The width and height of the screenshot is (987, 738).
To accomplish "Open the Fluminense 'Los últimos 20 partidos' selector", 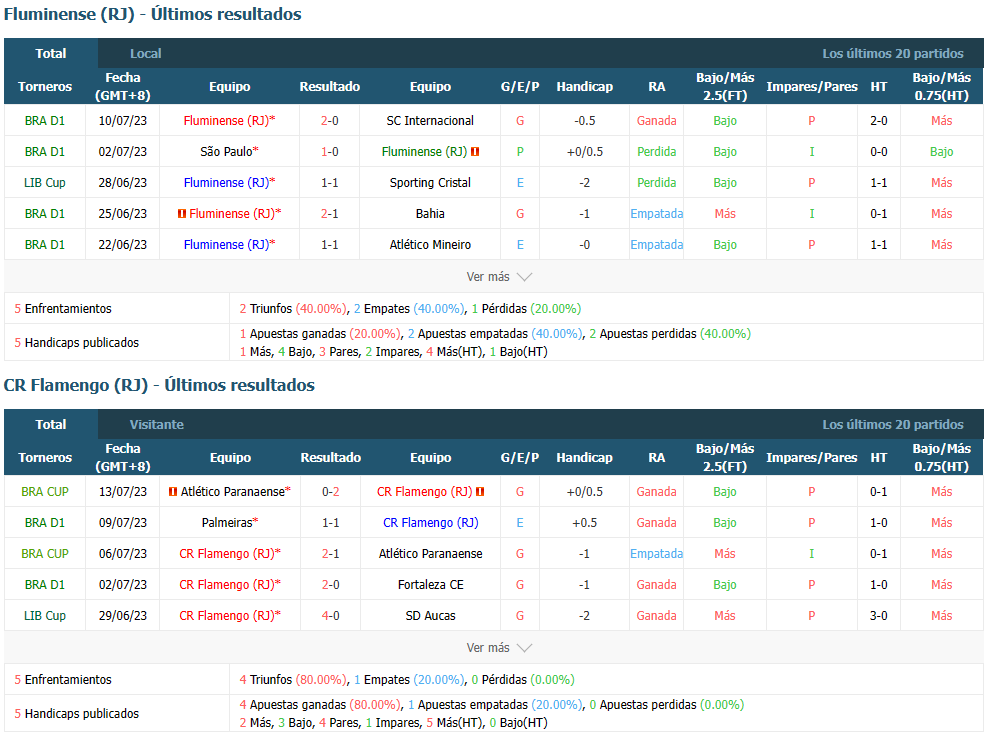I will click(x=893, y=54).
